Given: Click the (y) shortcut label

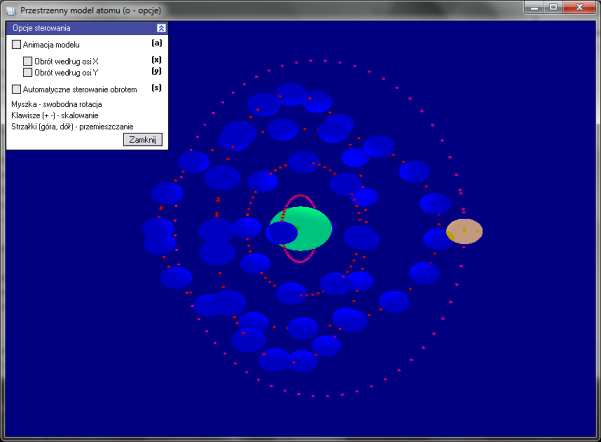Looking at the screenshot, I should 156,71.
